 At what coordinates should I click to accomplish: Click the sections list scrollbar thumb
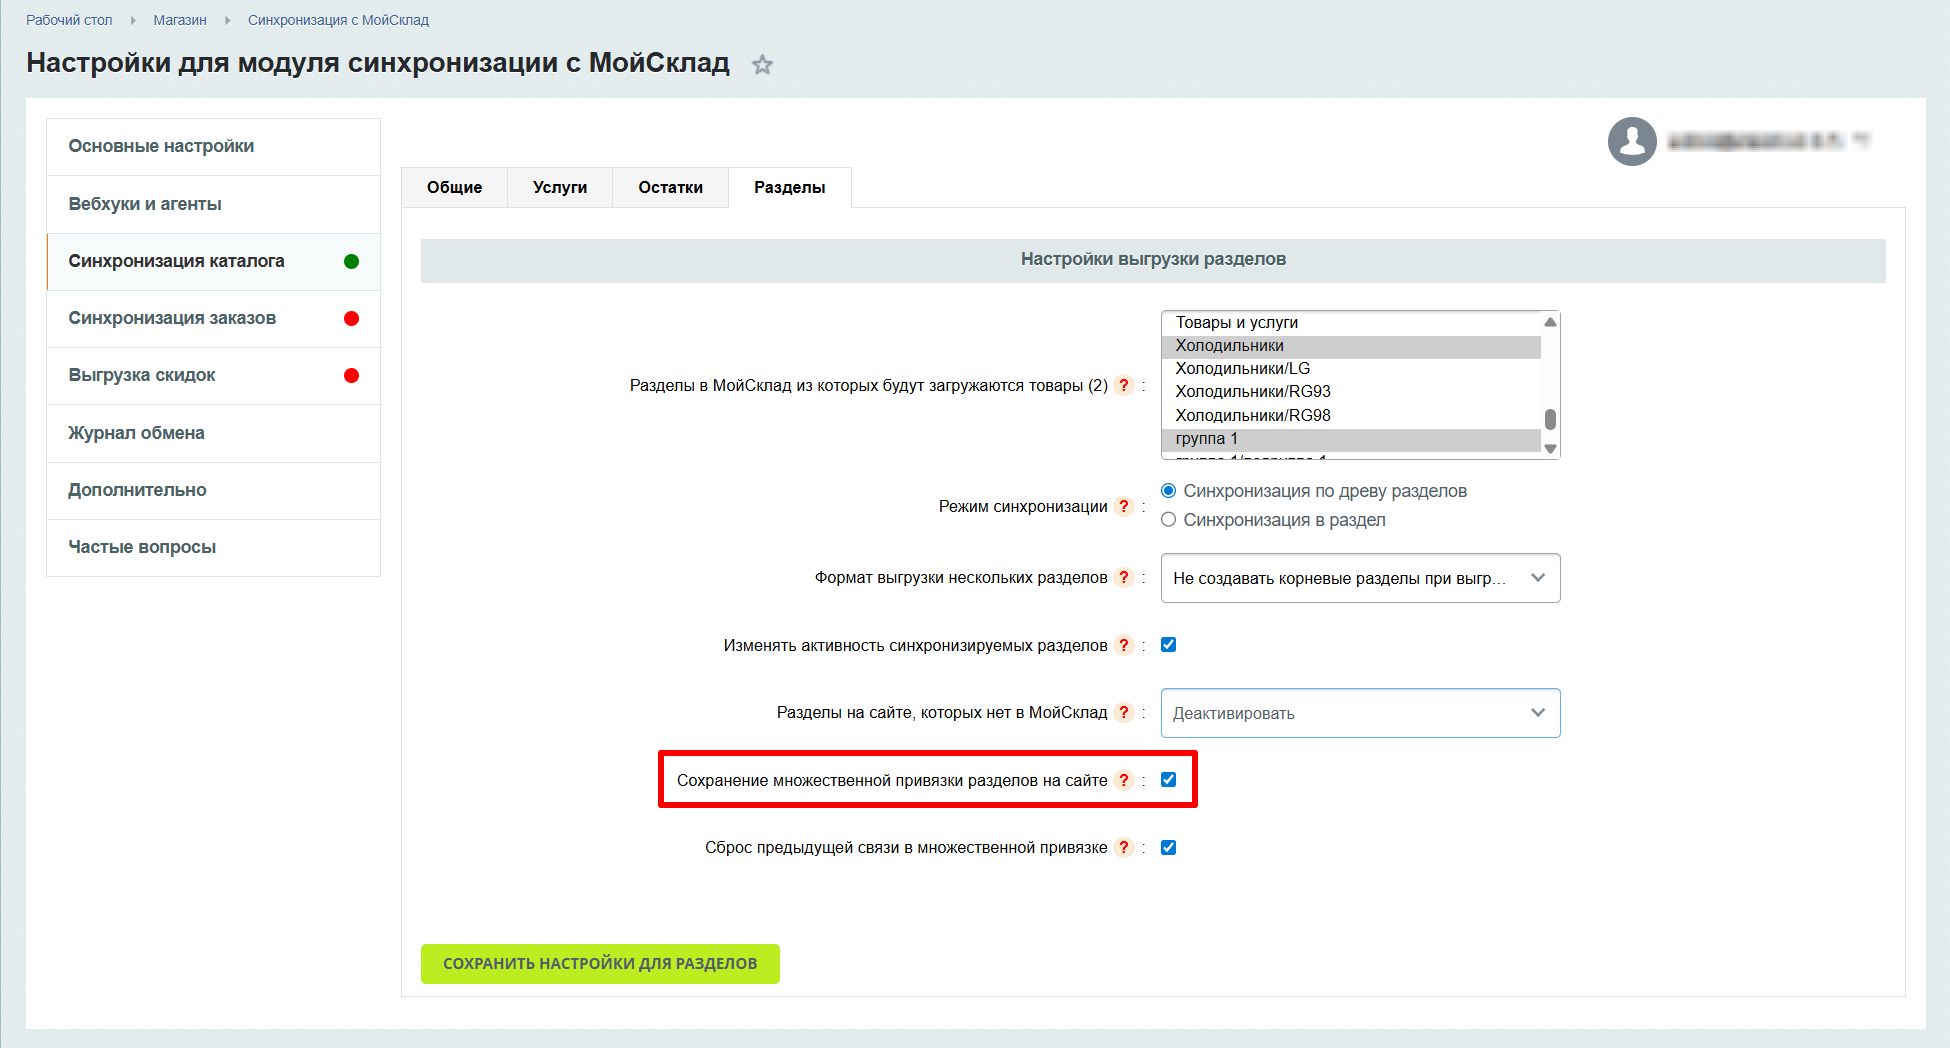click(1550, 419)
